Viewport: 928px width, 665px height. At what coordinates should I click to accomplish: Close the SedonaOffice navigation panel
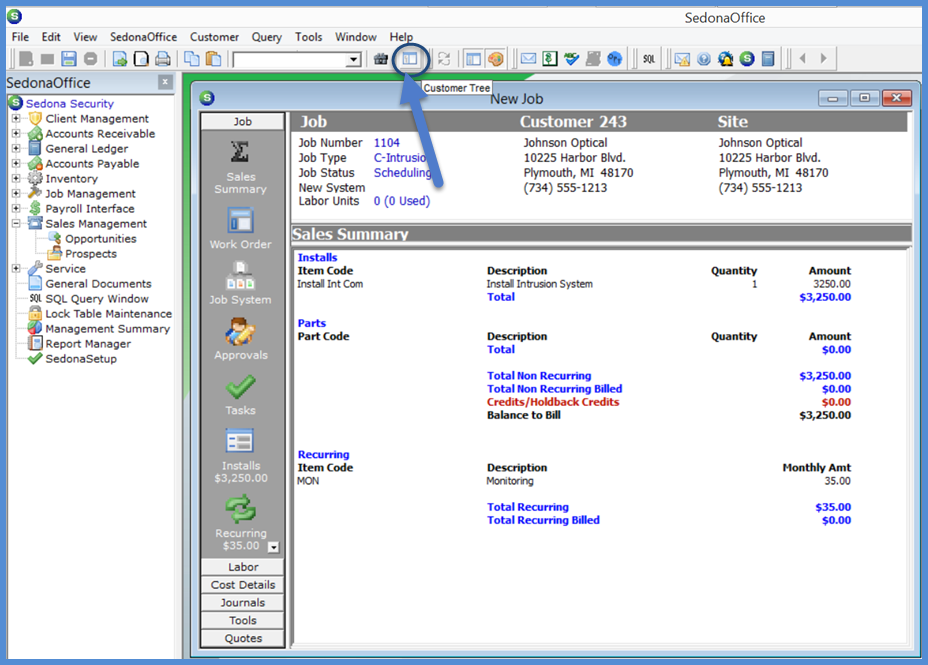point(165,82)
